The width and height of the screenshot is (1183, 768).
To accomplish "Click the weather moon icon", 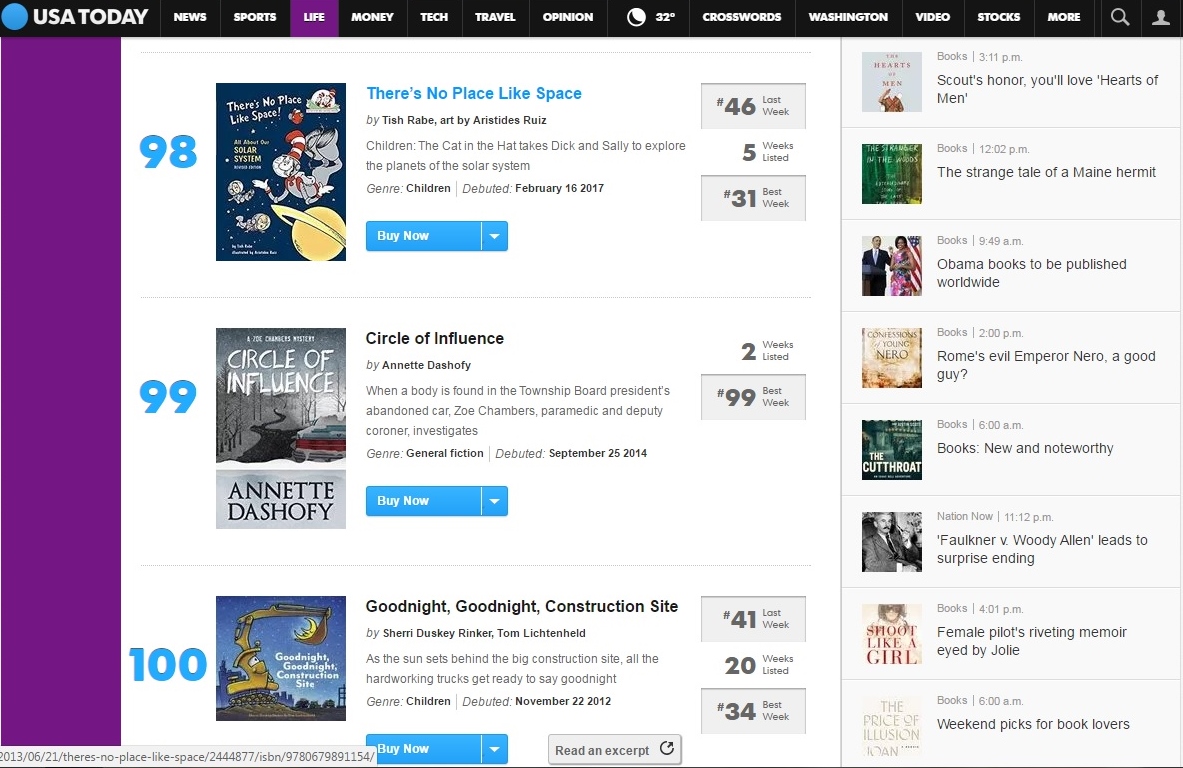I will click(x=637, y=17).
